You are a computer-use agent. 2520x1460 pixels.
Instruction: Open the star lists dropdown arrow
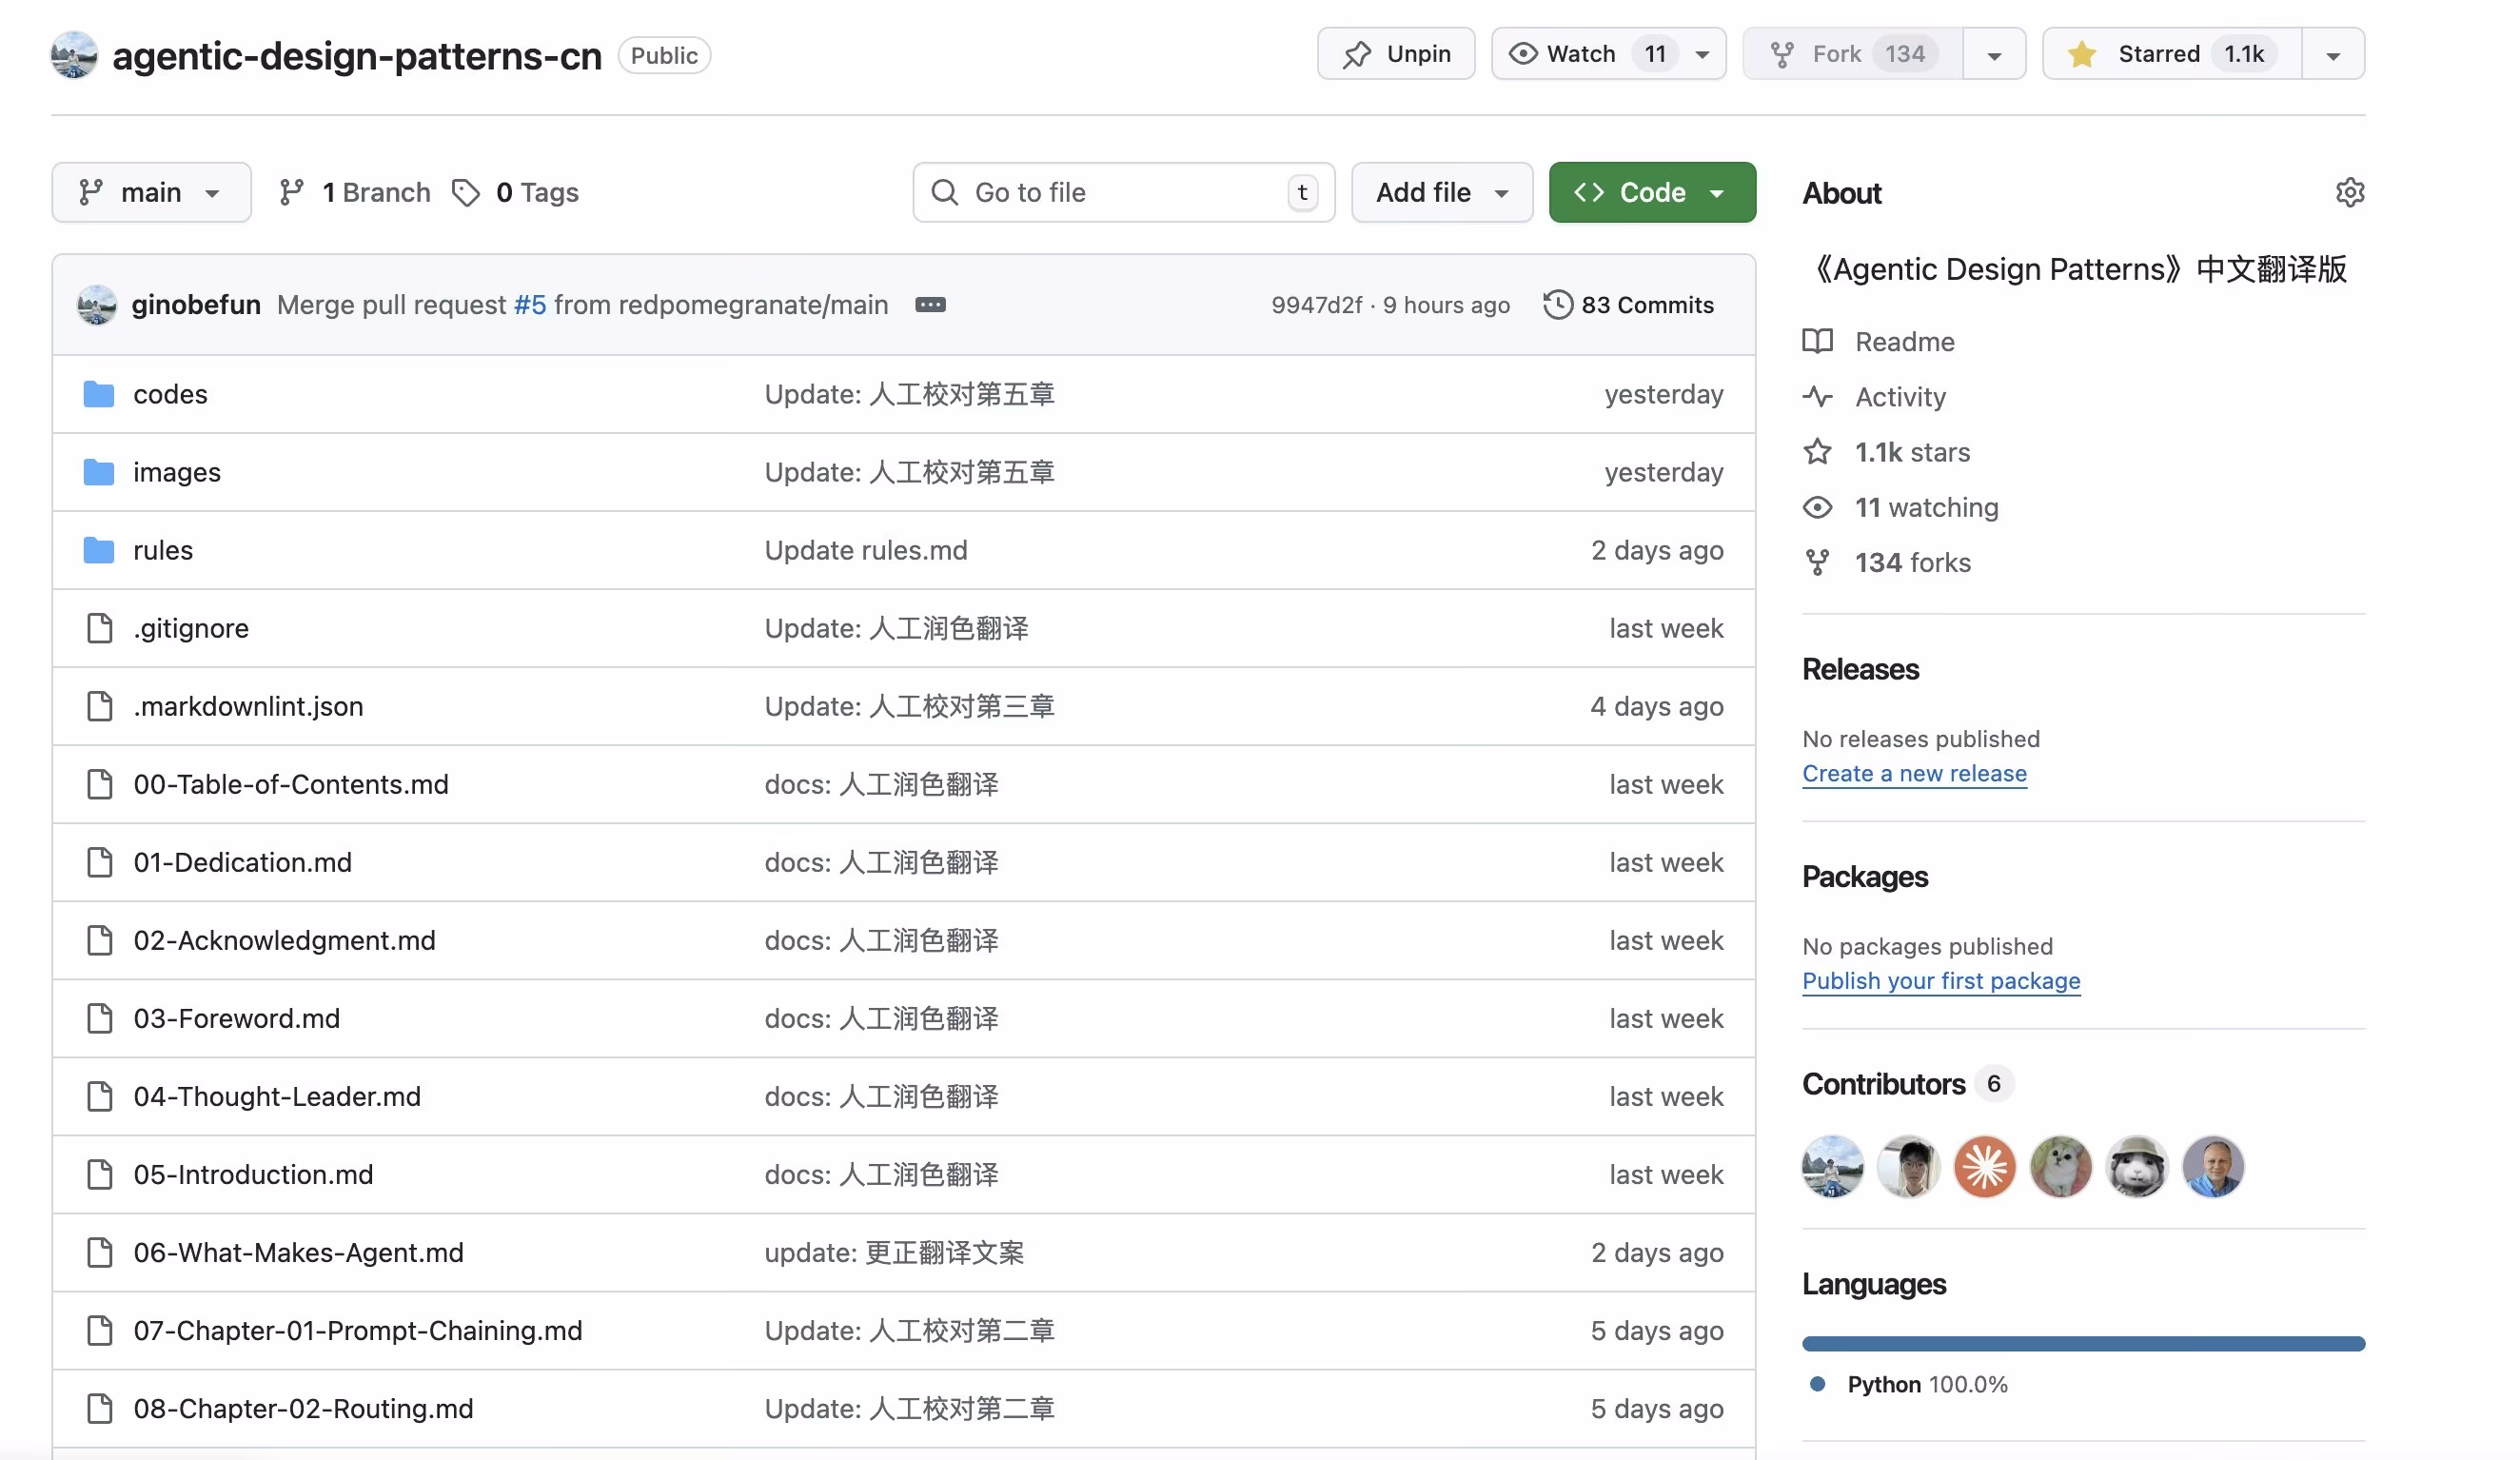tap(2333, 54)
